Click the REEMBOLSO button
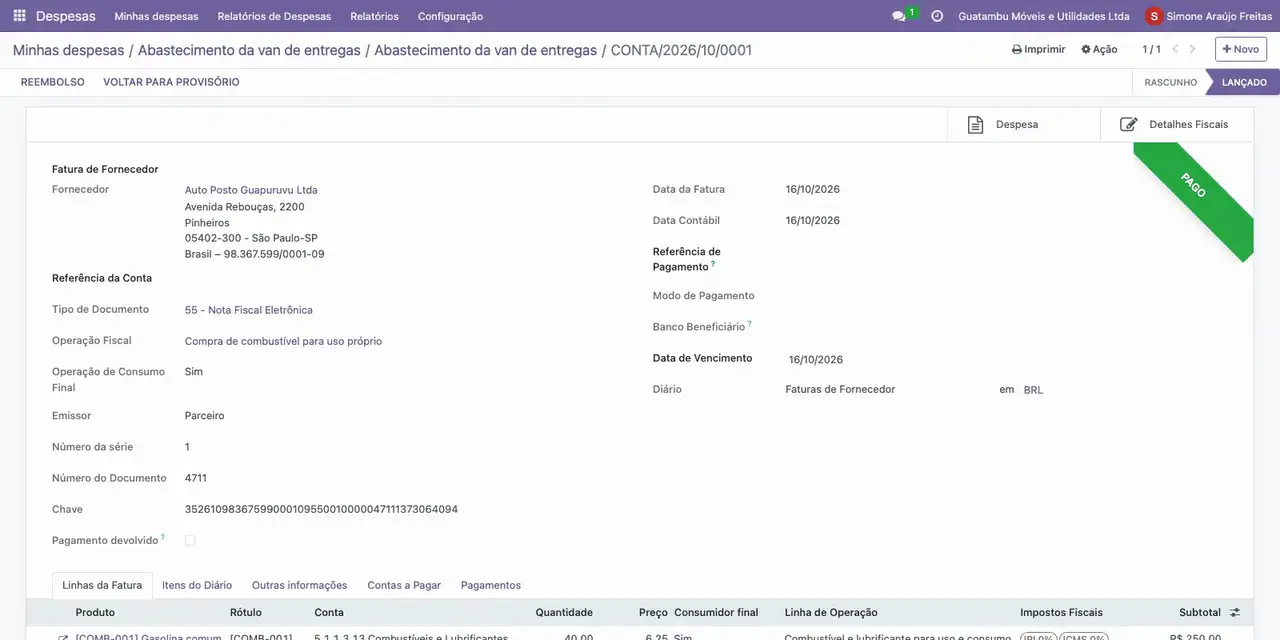The width and height of the screenshot is (1280, 640). coord(53,82)
